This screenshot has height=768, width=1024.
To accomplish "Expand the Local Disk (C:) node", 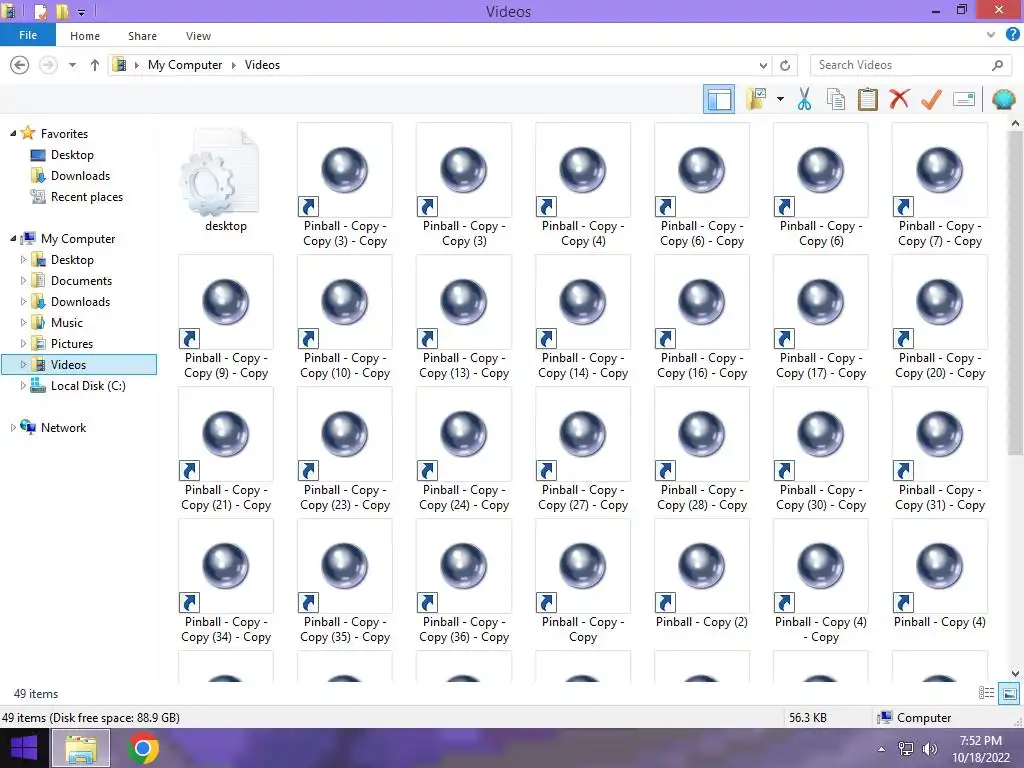I will point(24,386).
